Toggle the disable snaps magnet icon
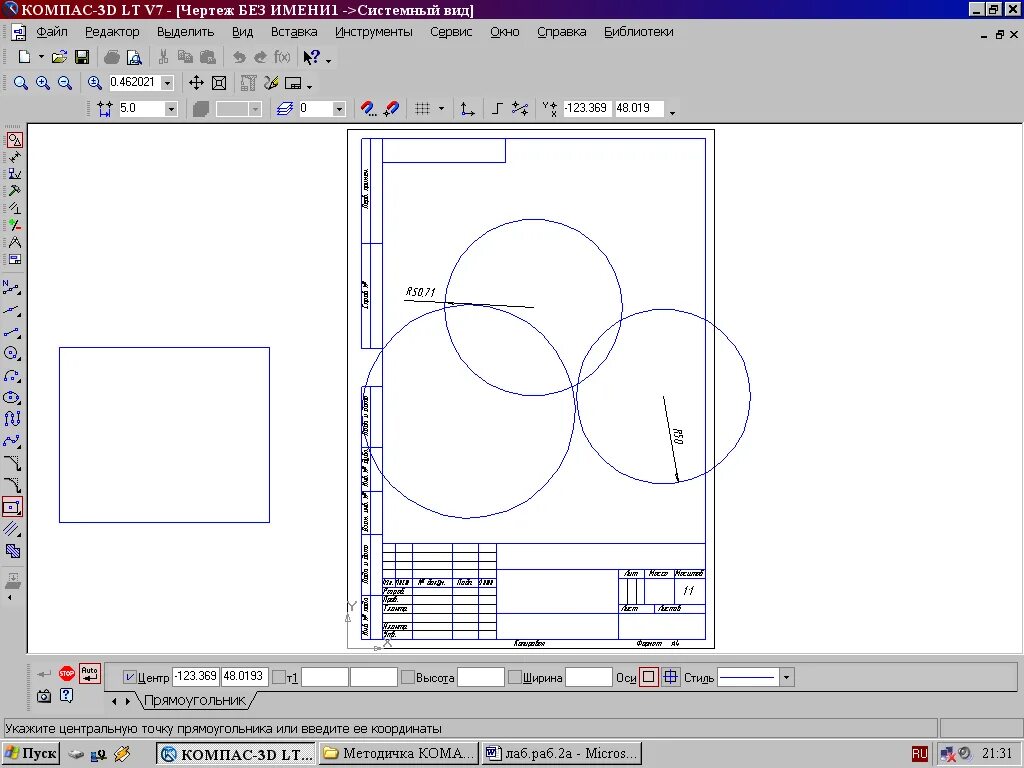This screenshot has width=1024, height=768. point(391,108)
